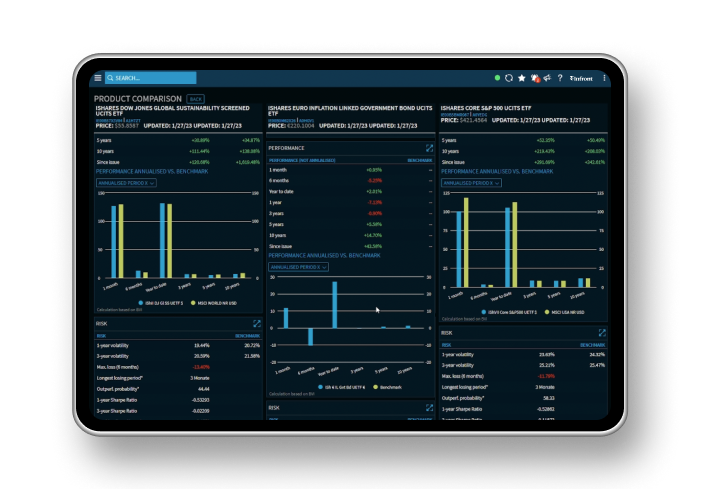Click the iShares Dow Jones Global Sustainability title

tap(172, 111)
